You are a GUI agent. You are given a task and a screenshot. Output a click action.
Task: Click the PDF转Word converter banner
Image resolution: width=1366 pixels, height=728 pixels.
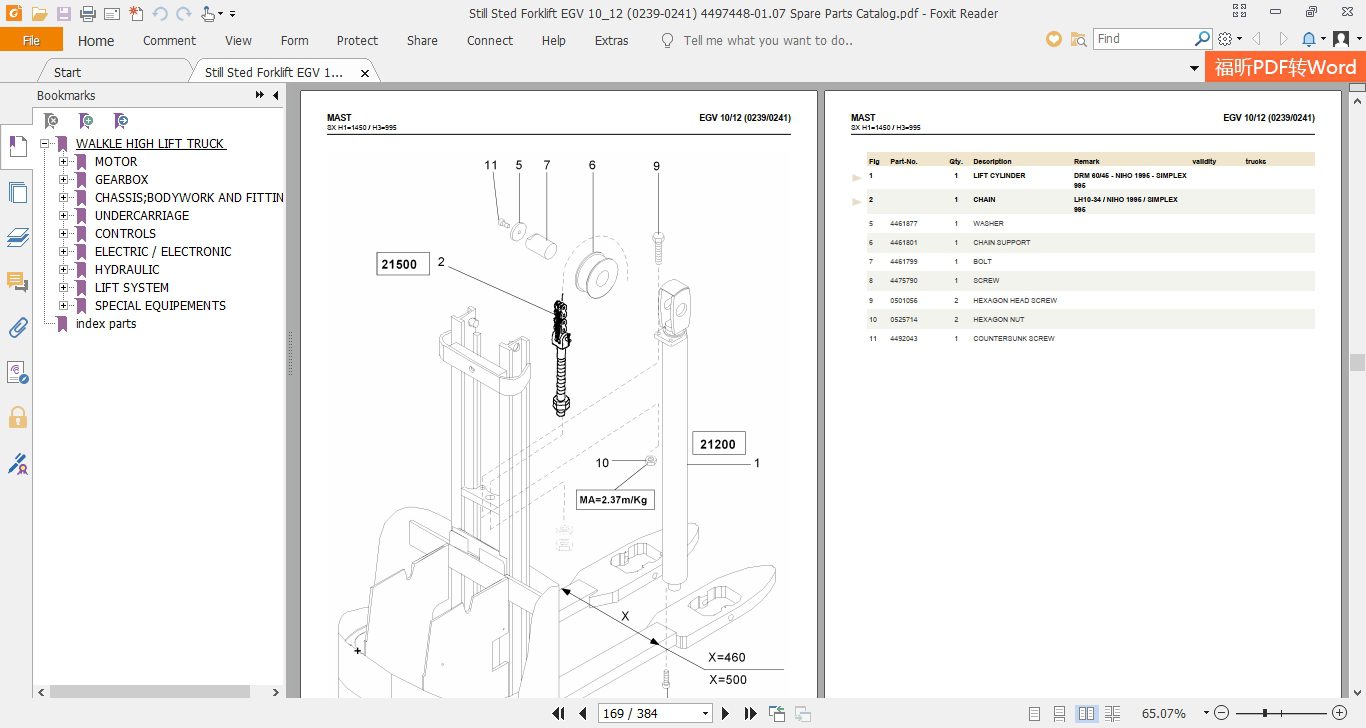pos(1285,67)
